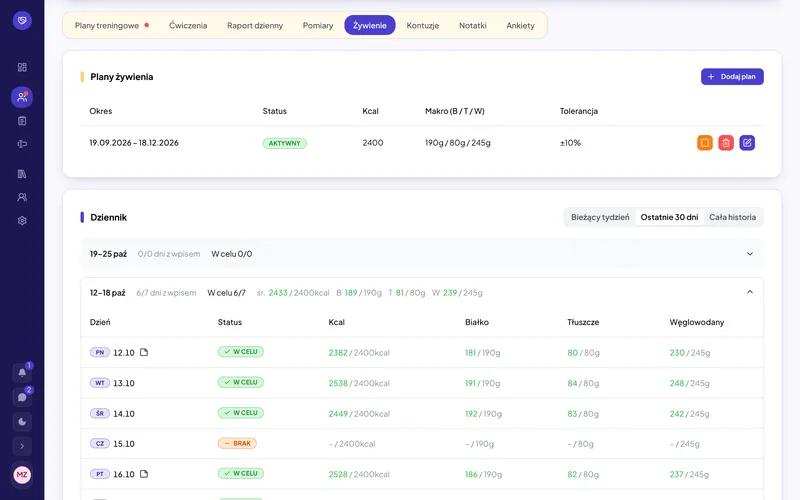The width and height of the screenshot is (800, 500).
Task: Click the notifications bell icon
Action: (22, 372)
